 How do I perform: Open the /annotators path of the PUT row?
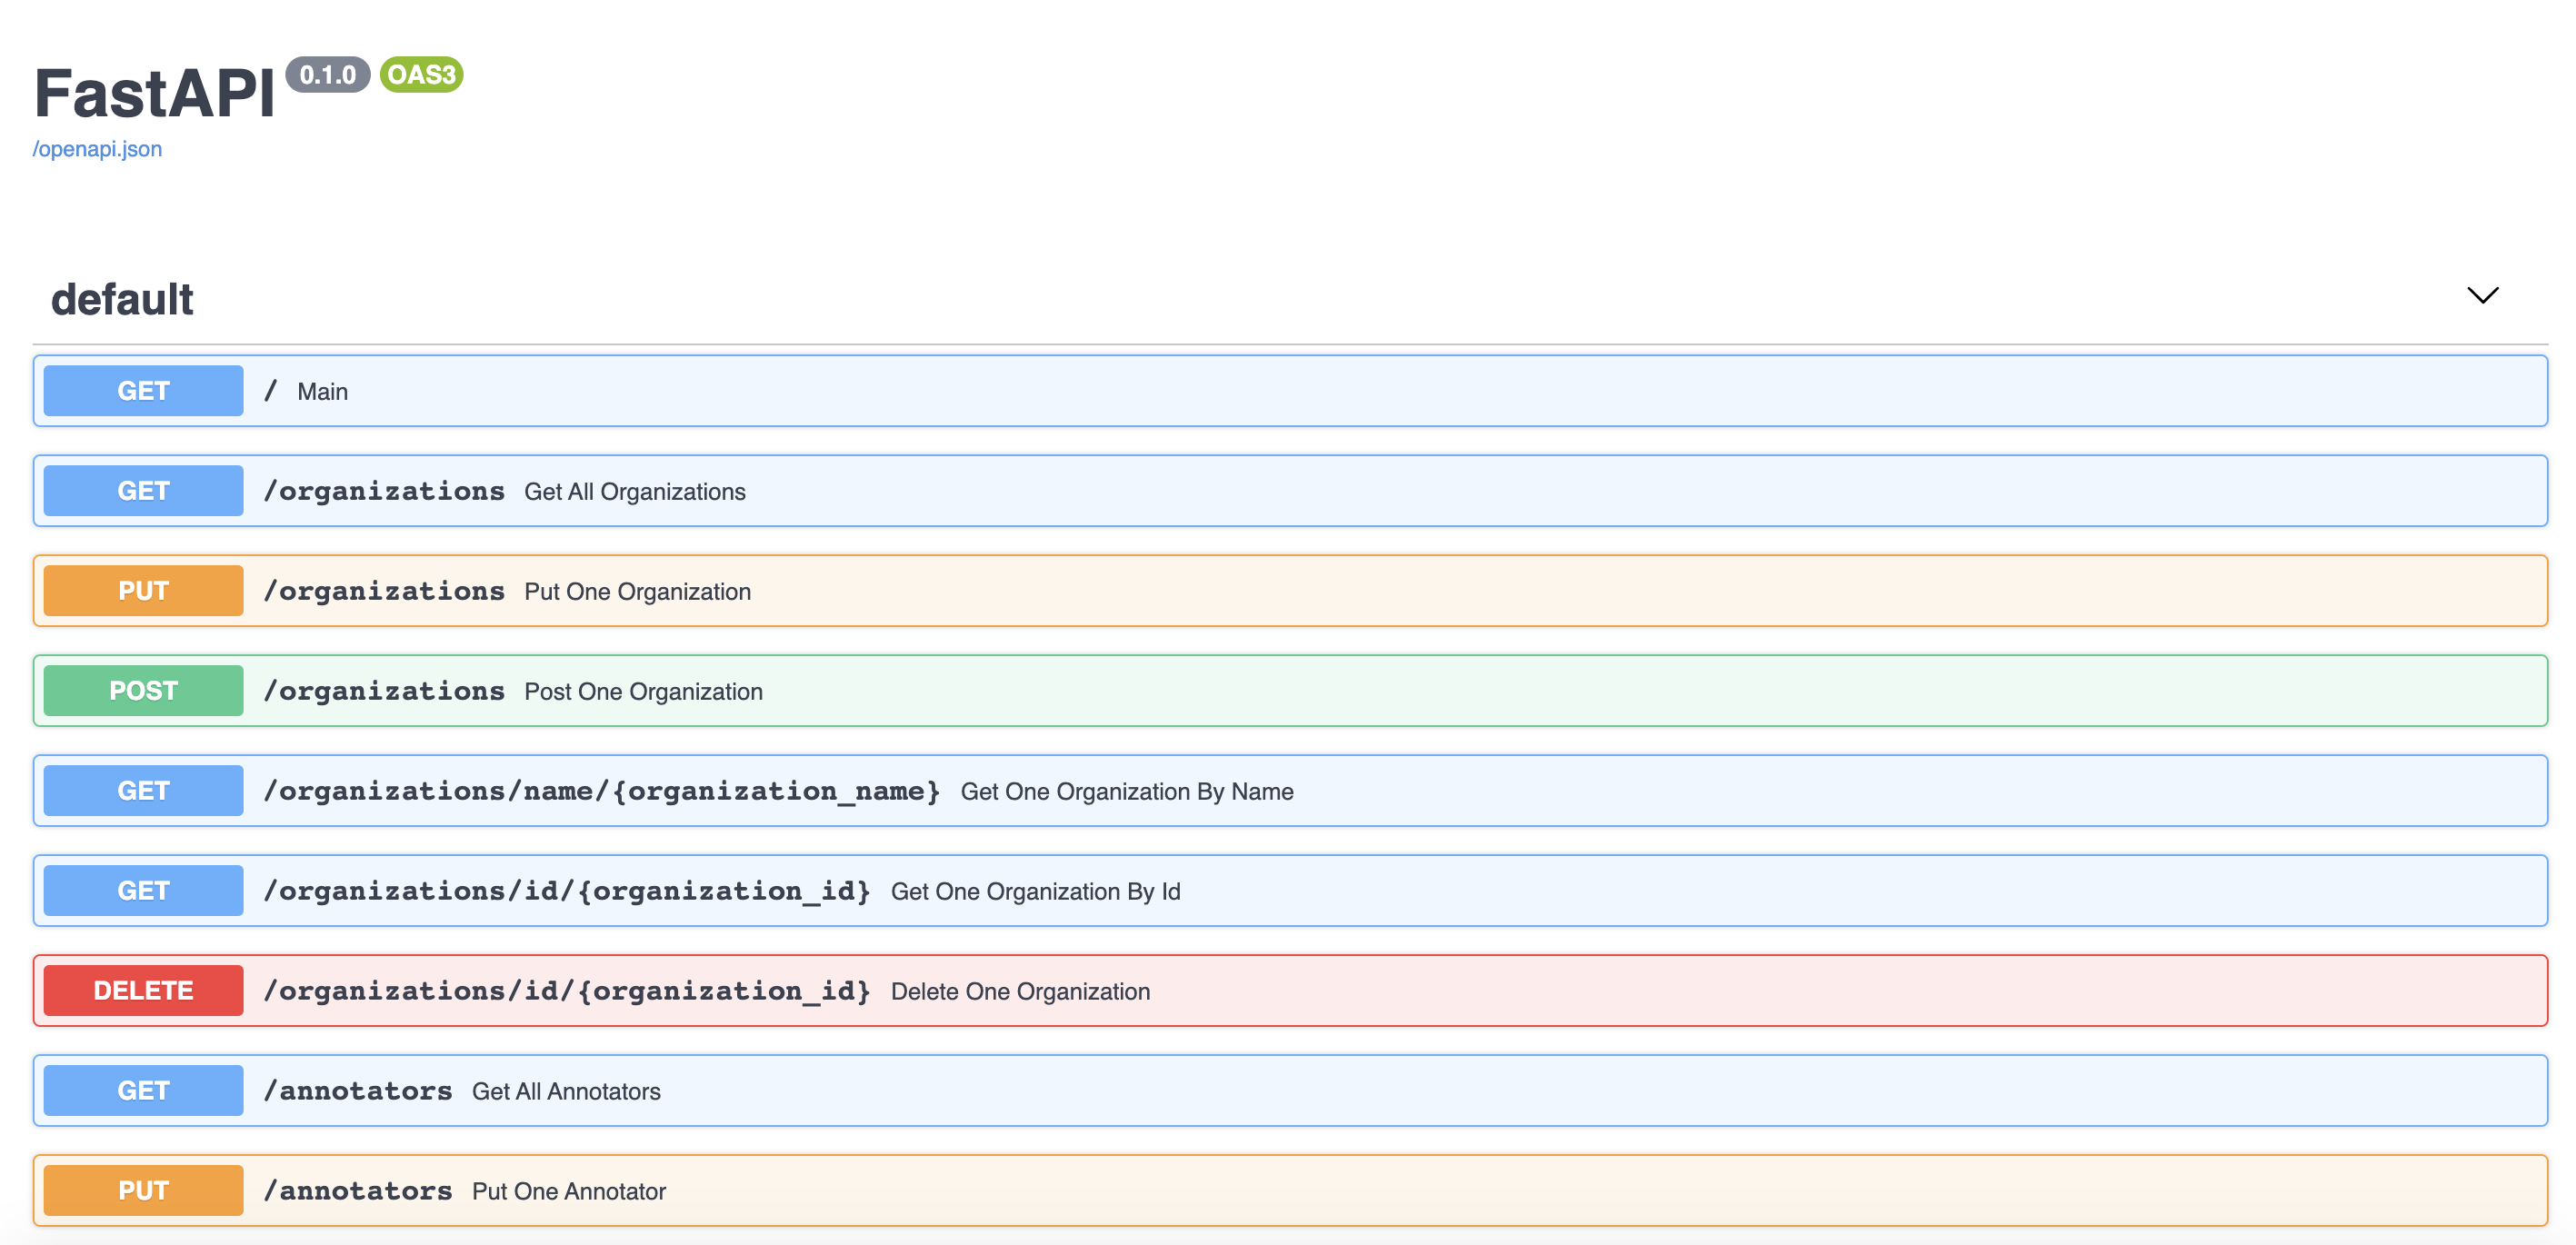pos(358,1191)
